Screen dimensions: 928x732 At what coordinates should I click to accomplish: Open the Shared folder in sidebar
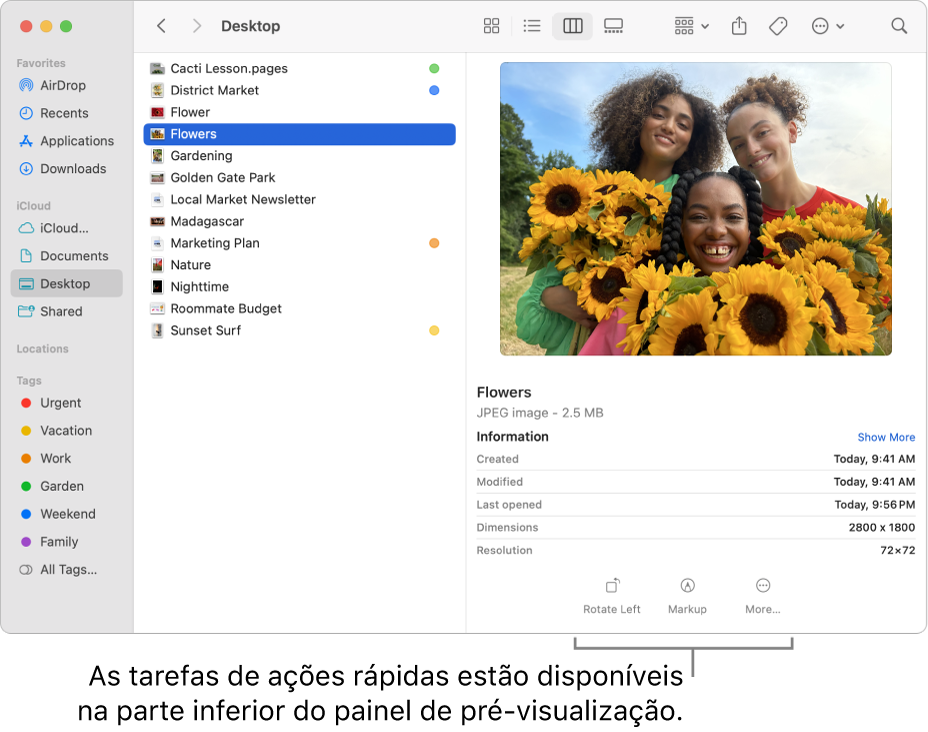tap(50, 311)
